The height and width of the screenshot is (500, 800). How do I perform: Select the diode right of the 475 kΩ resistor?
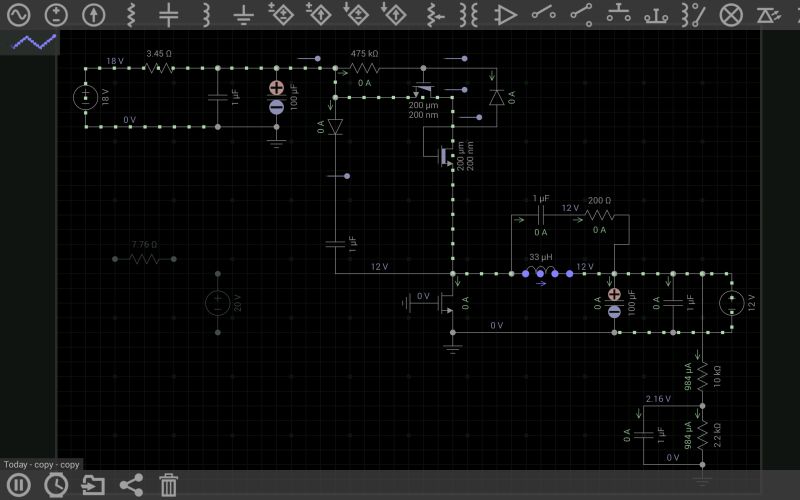[496, 97]
